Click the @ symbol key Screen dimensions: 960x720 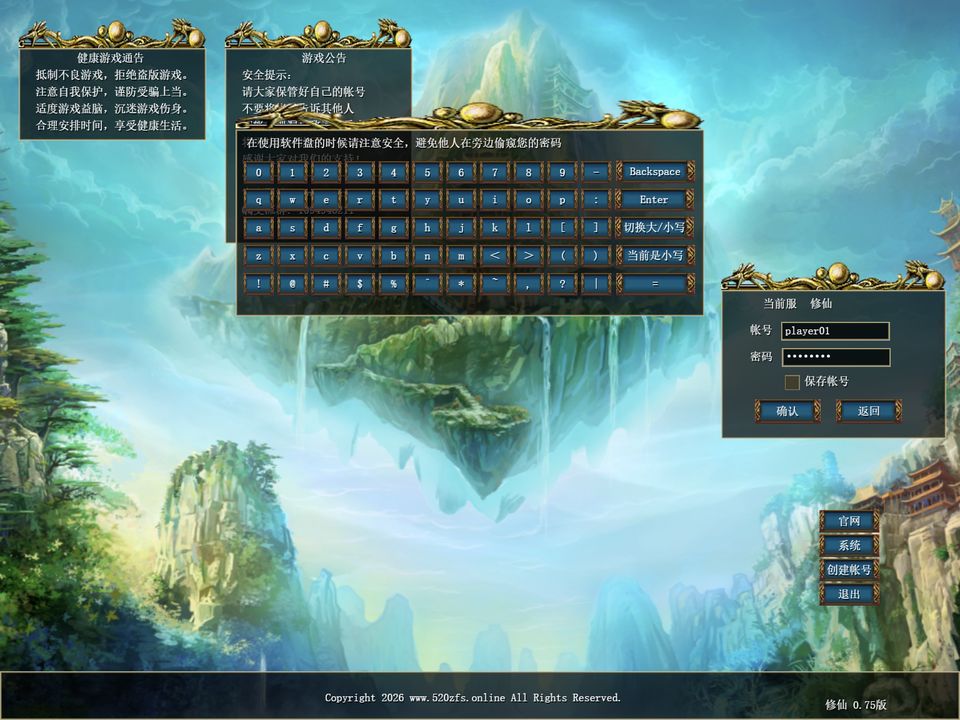(292, 283)
